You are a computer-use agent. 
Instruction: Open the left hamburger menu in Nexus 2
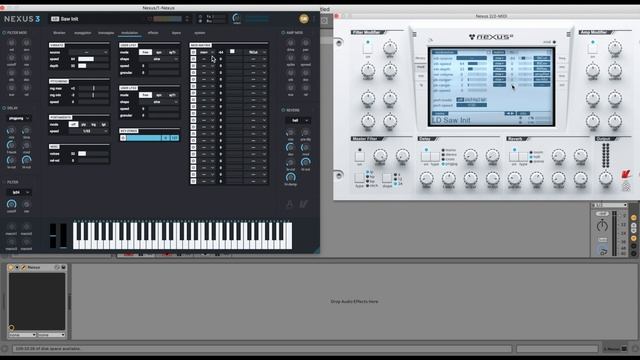[x=414, y=35]
